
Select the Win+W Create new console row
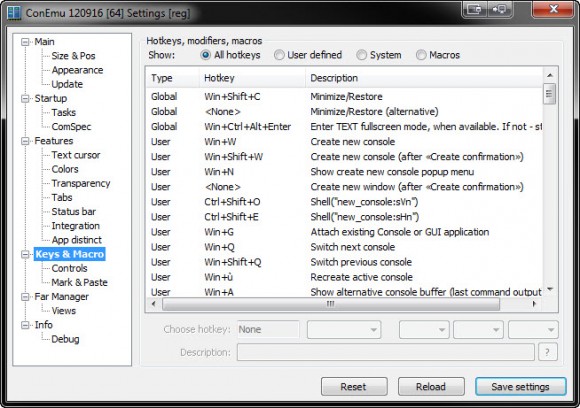tap(344, 142)
